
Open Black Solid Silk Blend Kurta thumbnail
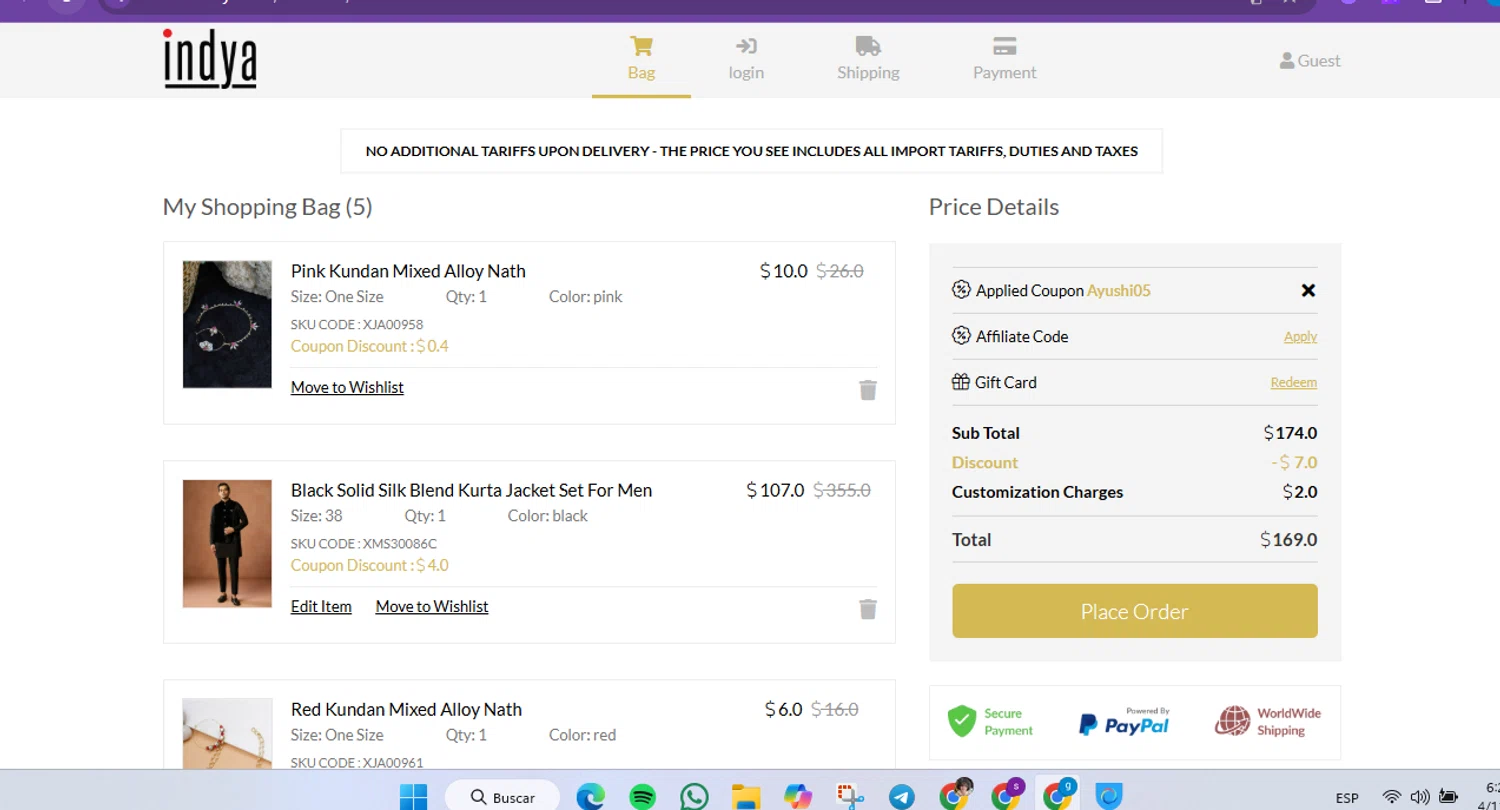click(227, 544)
